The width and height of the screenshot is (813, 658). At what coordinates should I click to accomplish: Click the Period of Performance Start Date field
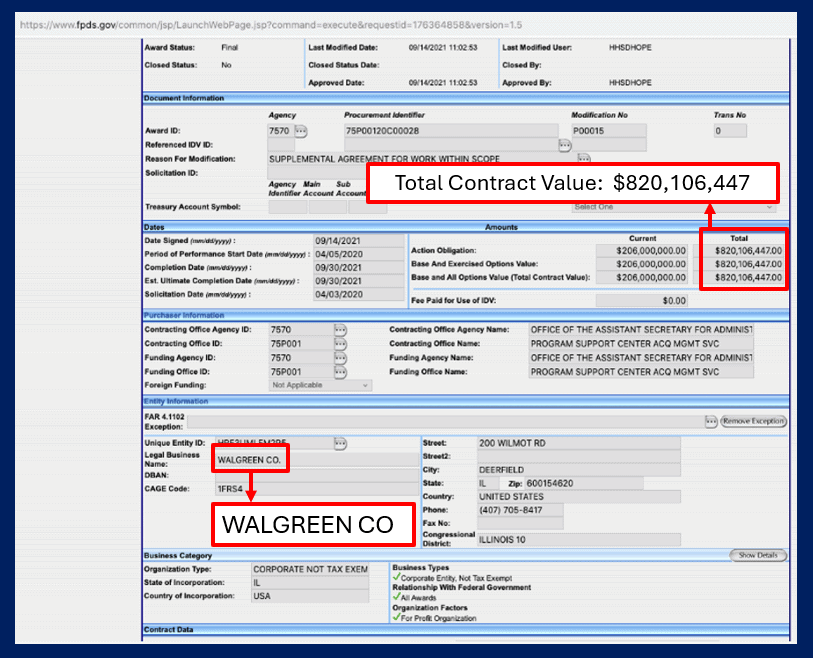359,254
